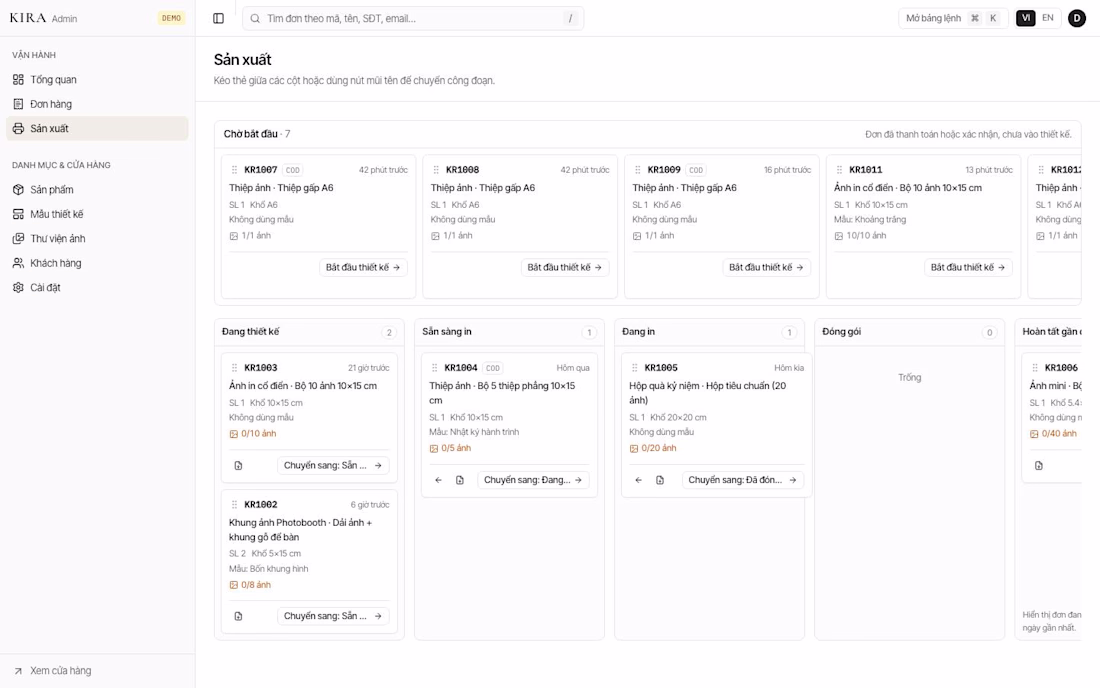This screenshot has height=688, width=1100.
Task: Start design for order KR1009
Action: [x=766, y=267]
